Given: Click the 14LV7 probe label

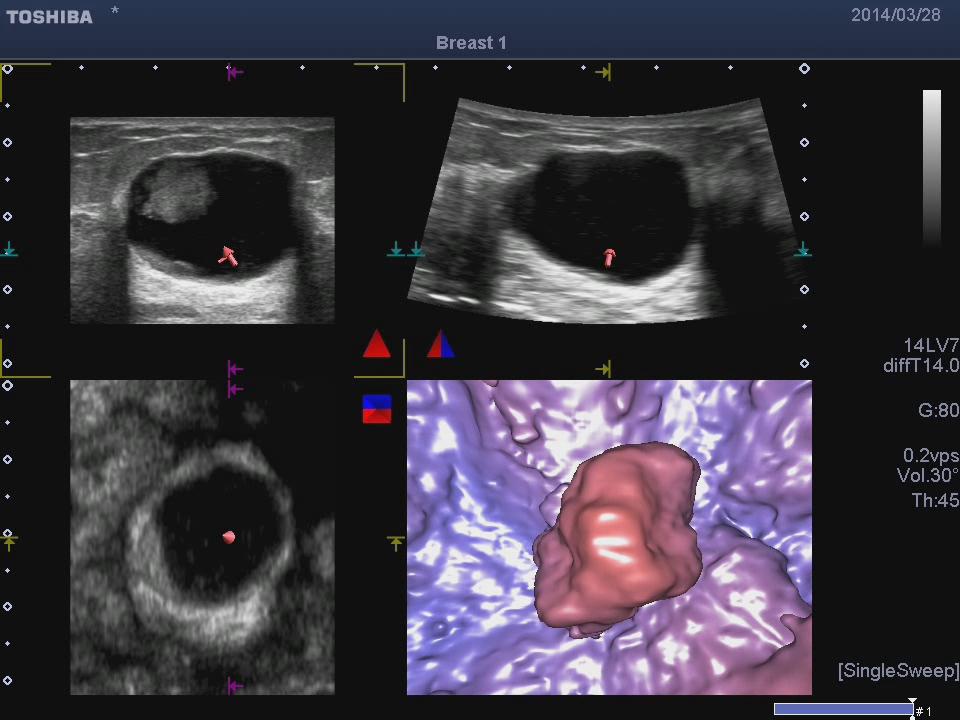Looking at the screenshot, I should [931, 345].
